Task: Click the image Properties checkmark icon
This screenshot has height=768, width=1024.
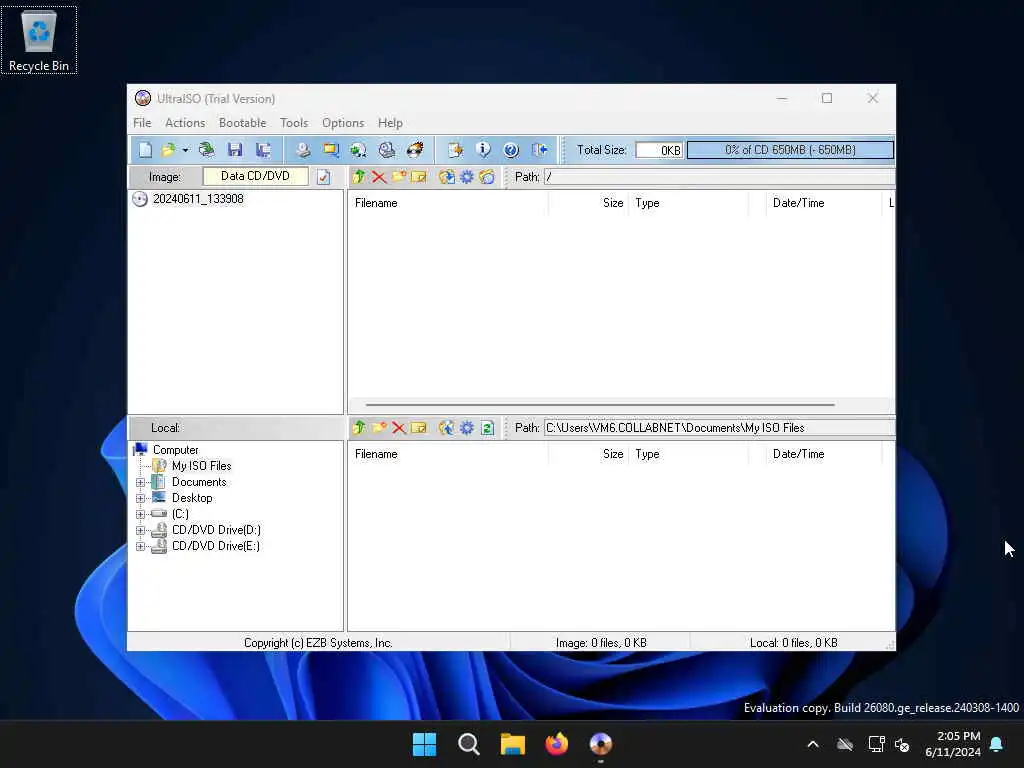Action: (323, 177)
